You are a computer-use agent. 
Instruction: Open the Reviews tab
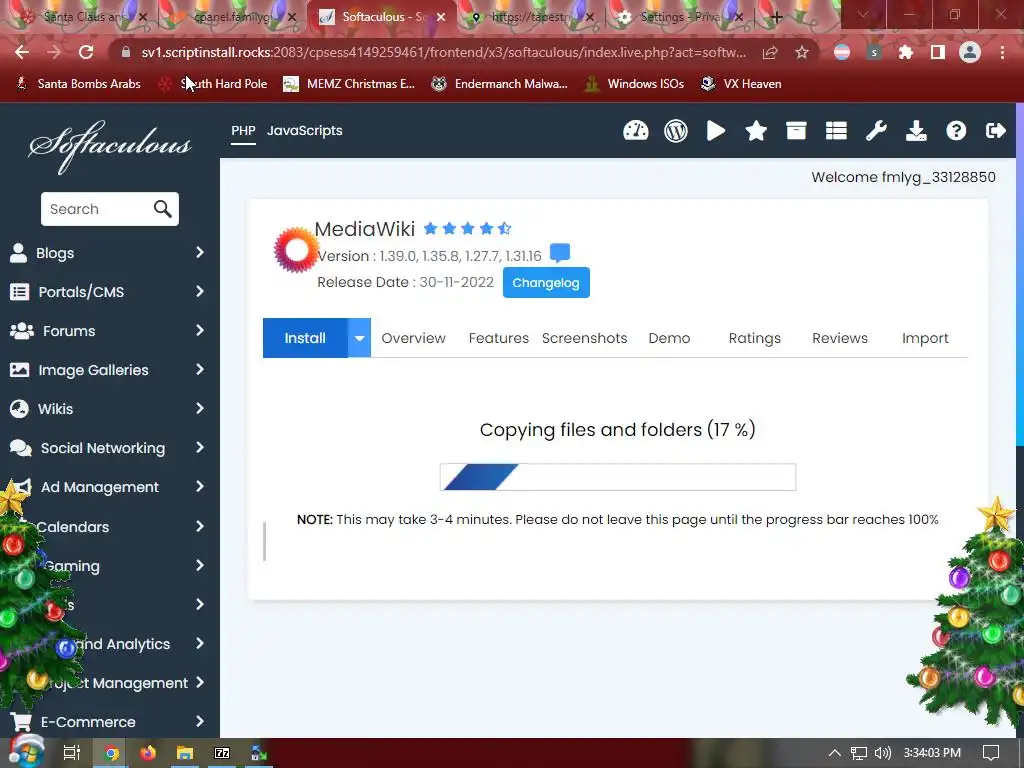coord(840,338)
